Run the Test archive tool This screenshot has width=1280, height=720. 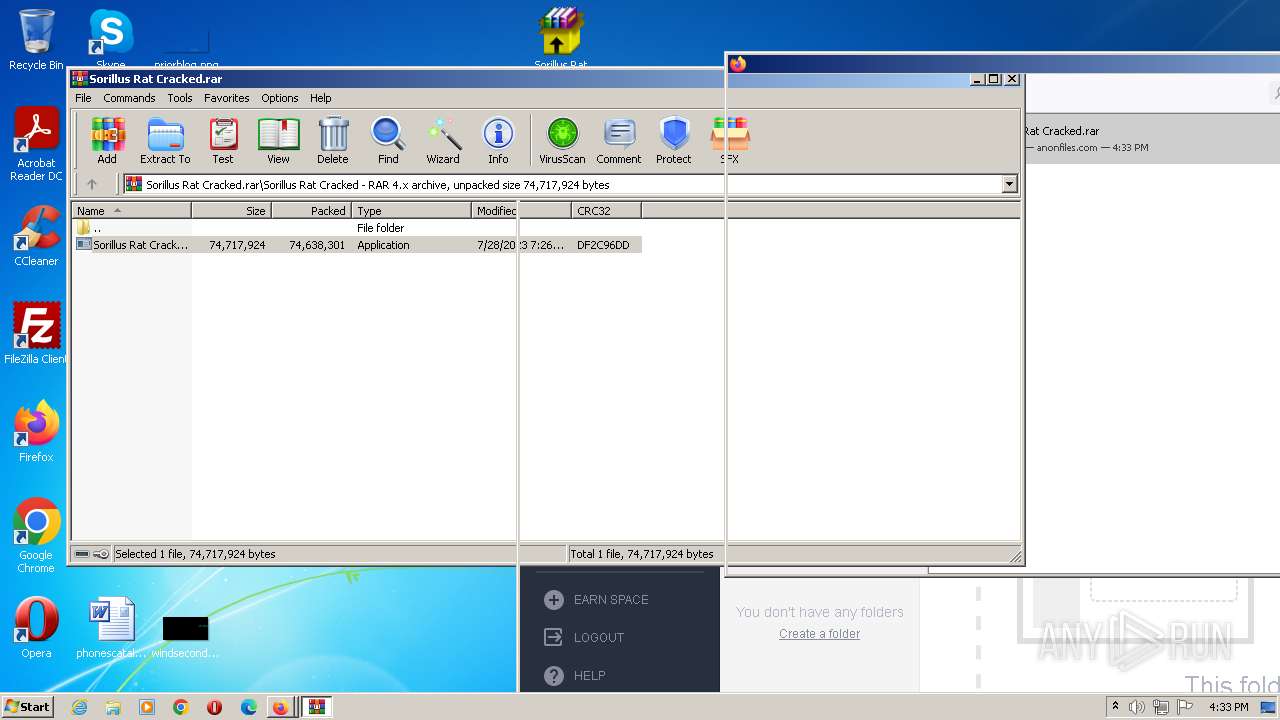pyautogui.click(x=223, y=140)
